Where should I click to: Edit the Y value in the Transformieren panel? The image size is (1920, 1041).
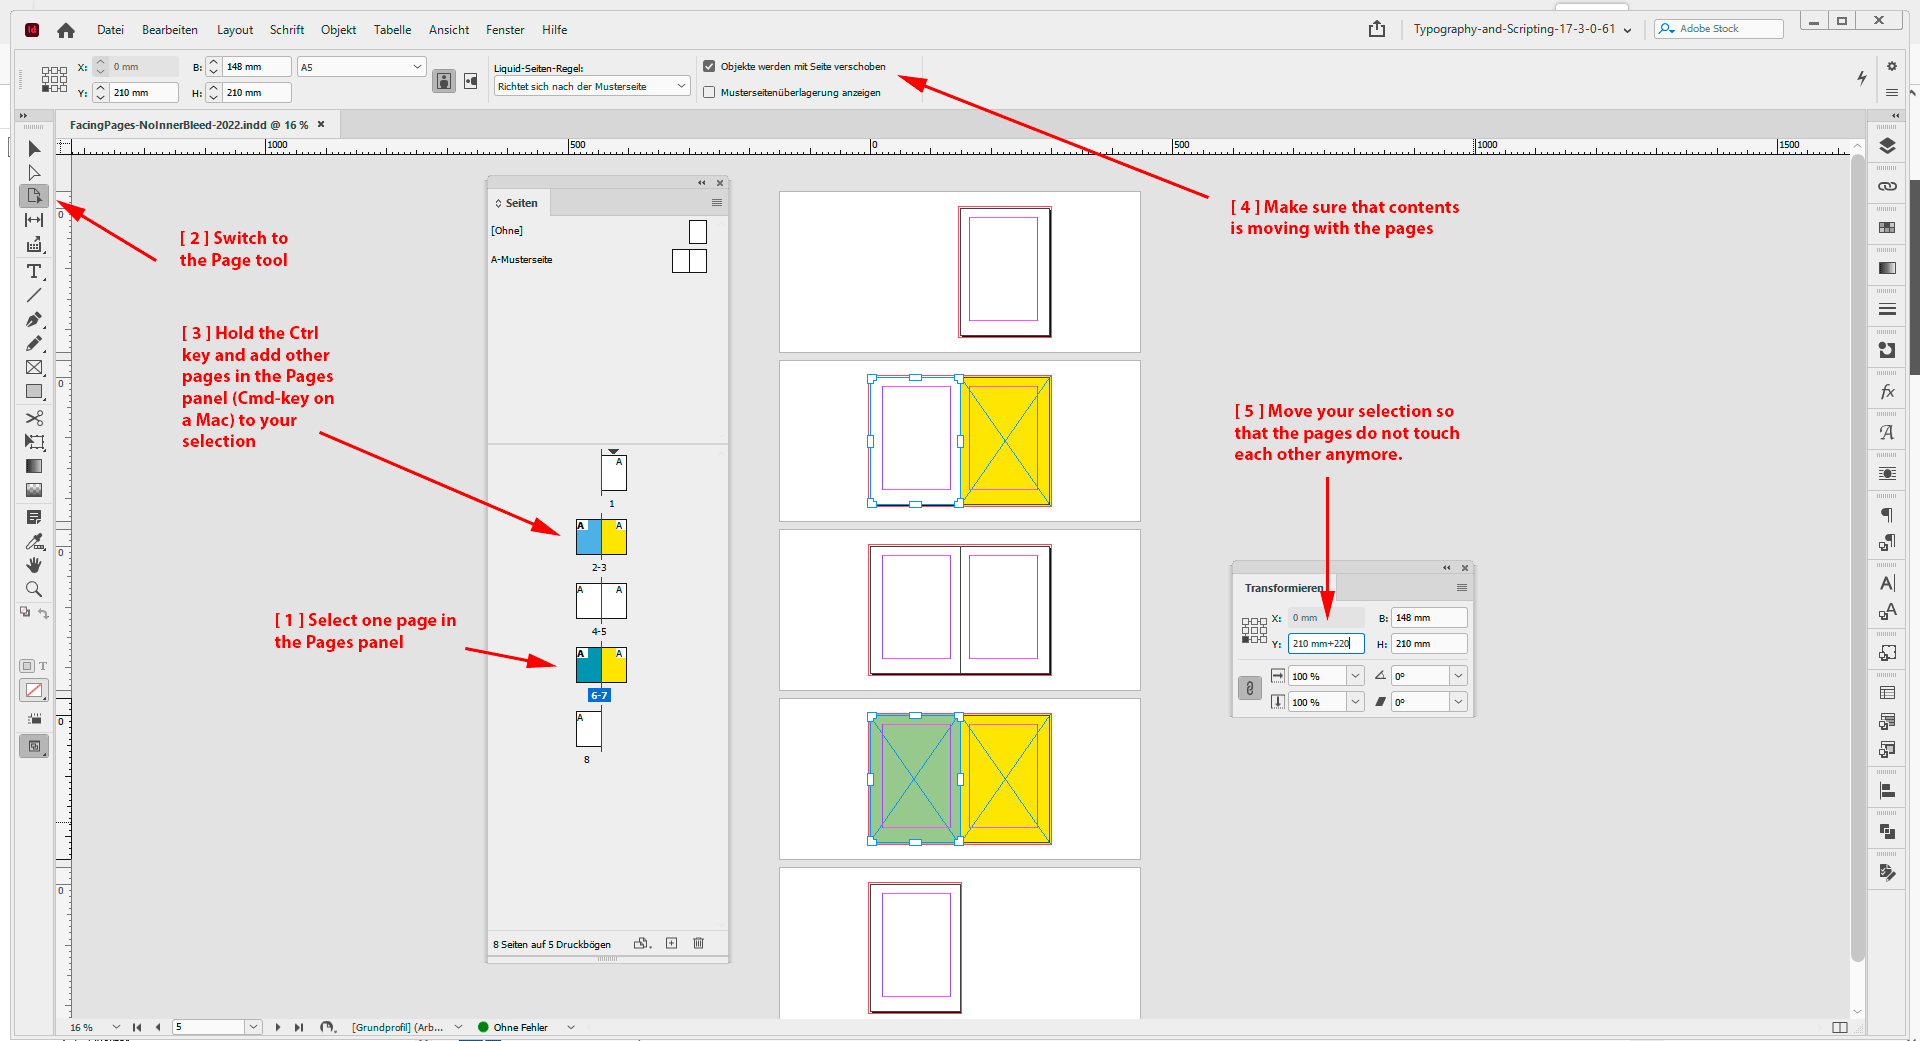pyautogui.click(x=1326, y=643)
